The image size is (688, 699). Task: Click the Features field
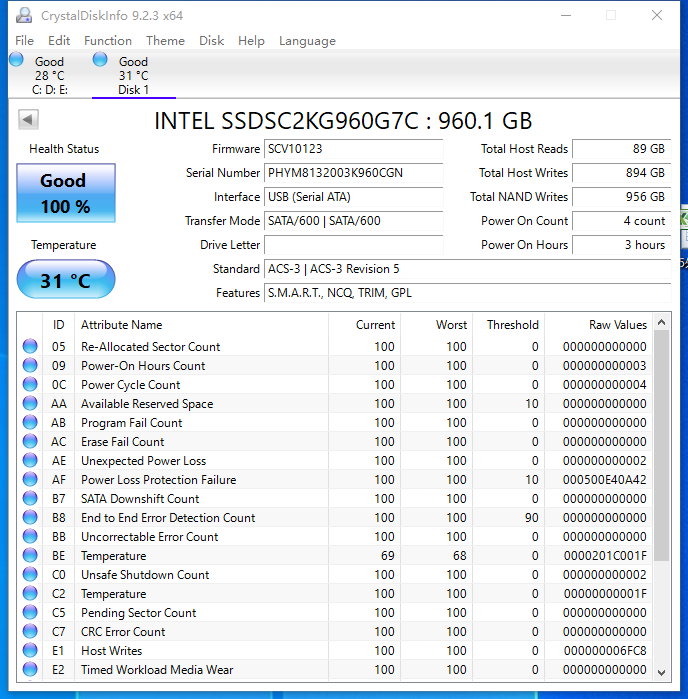tap(468, 293)
